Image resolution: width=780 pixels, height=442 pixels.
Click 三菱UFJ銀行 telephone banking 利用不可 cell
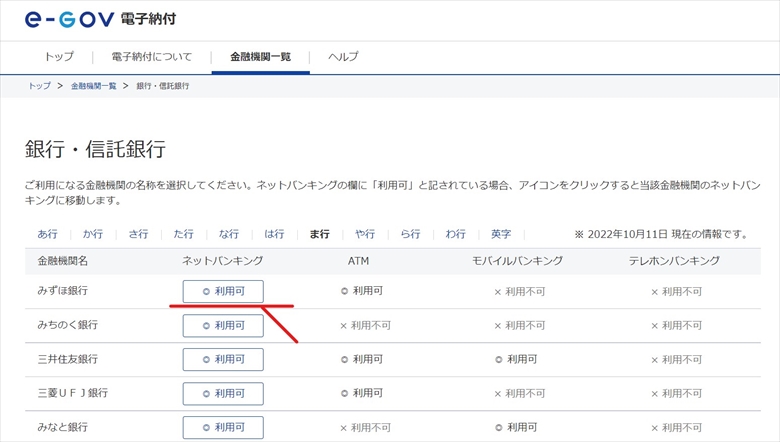[677, 394]
